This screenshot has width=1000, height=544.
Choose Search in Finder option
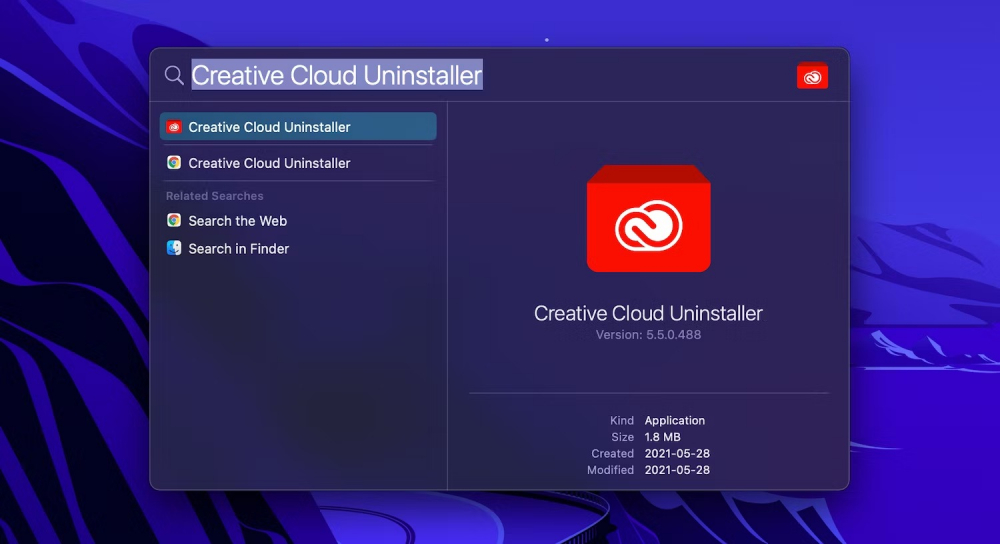238,249
